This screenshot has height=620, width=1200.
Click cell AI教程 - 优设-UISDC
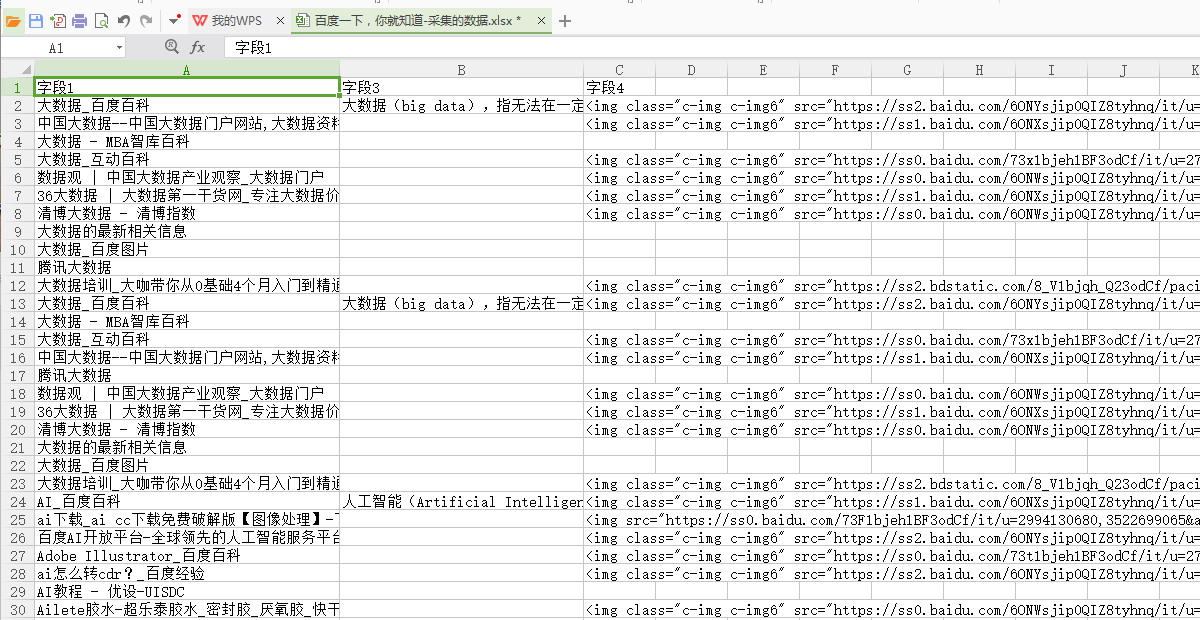(187, 591)
